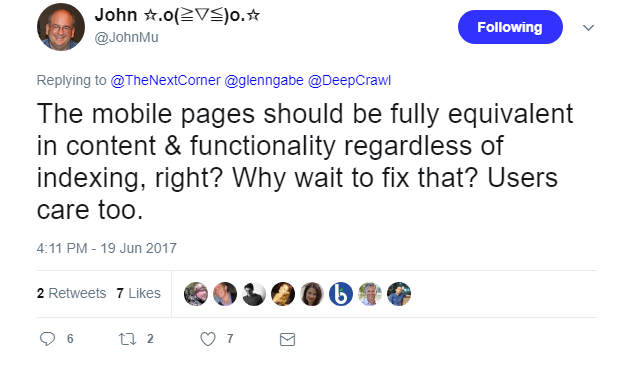Open the @TheNextCorner mention link
The image size is (637, 367).
(x=165, y=80)
